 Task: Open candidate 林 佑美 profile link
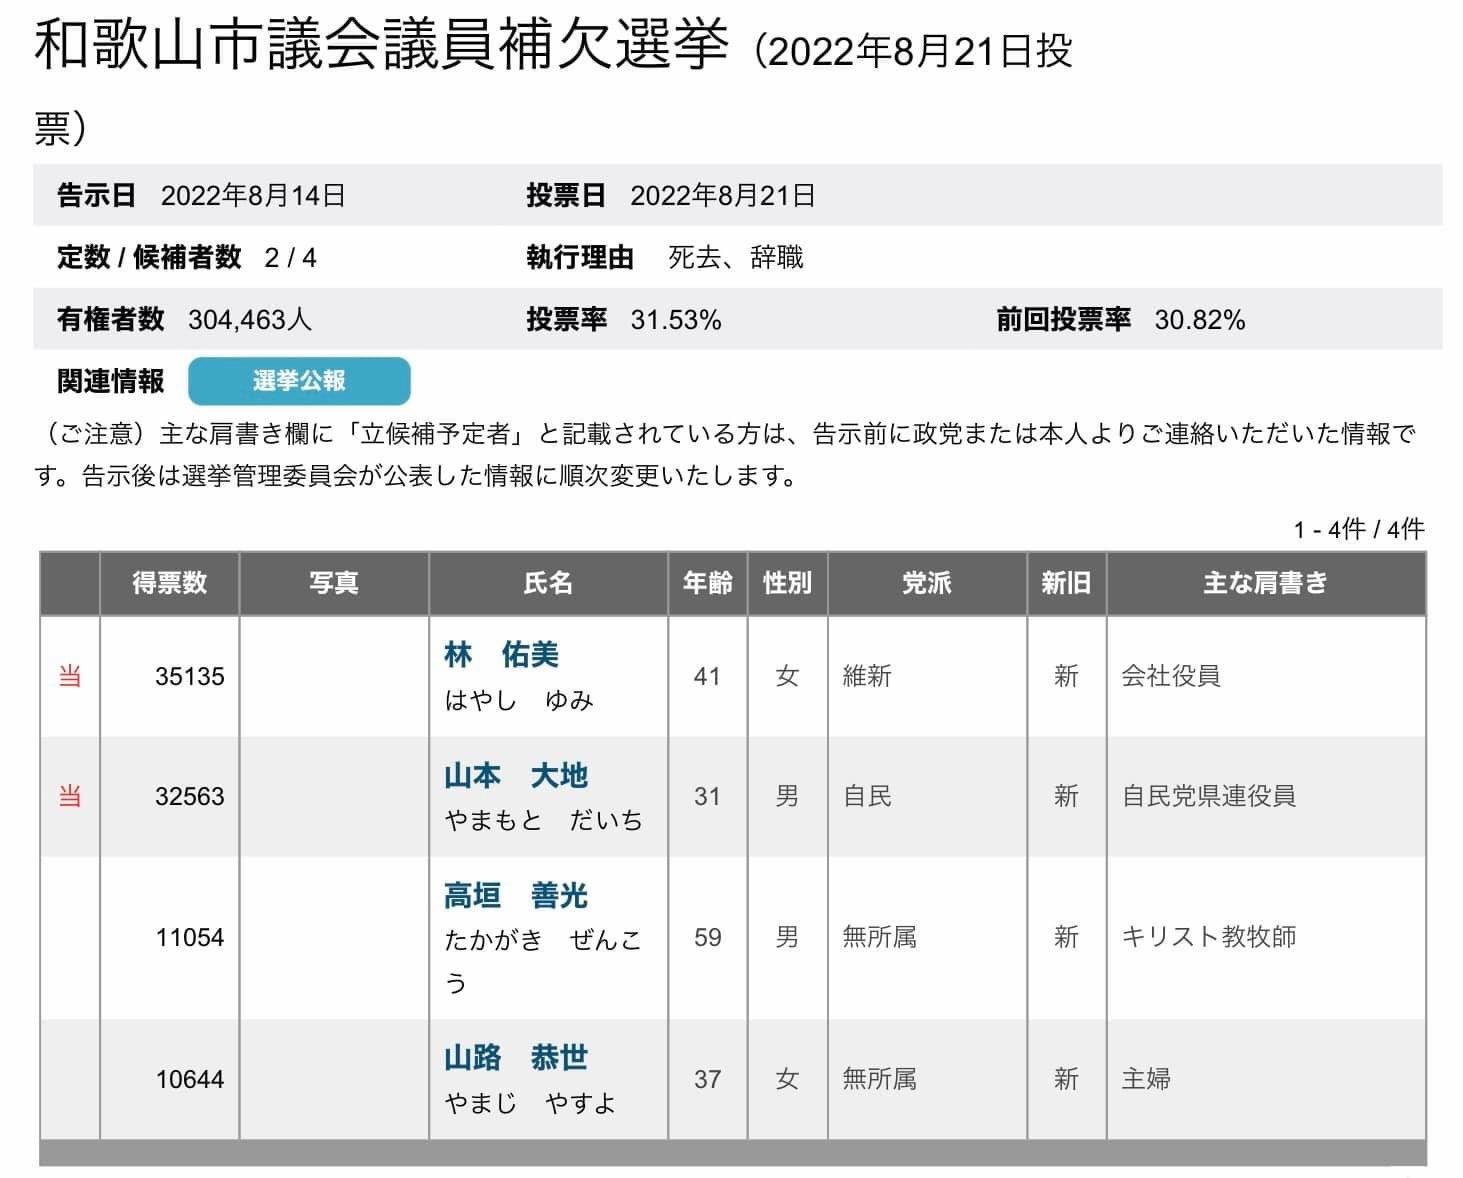click(501, 655)
